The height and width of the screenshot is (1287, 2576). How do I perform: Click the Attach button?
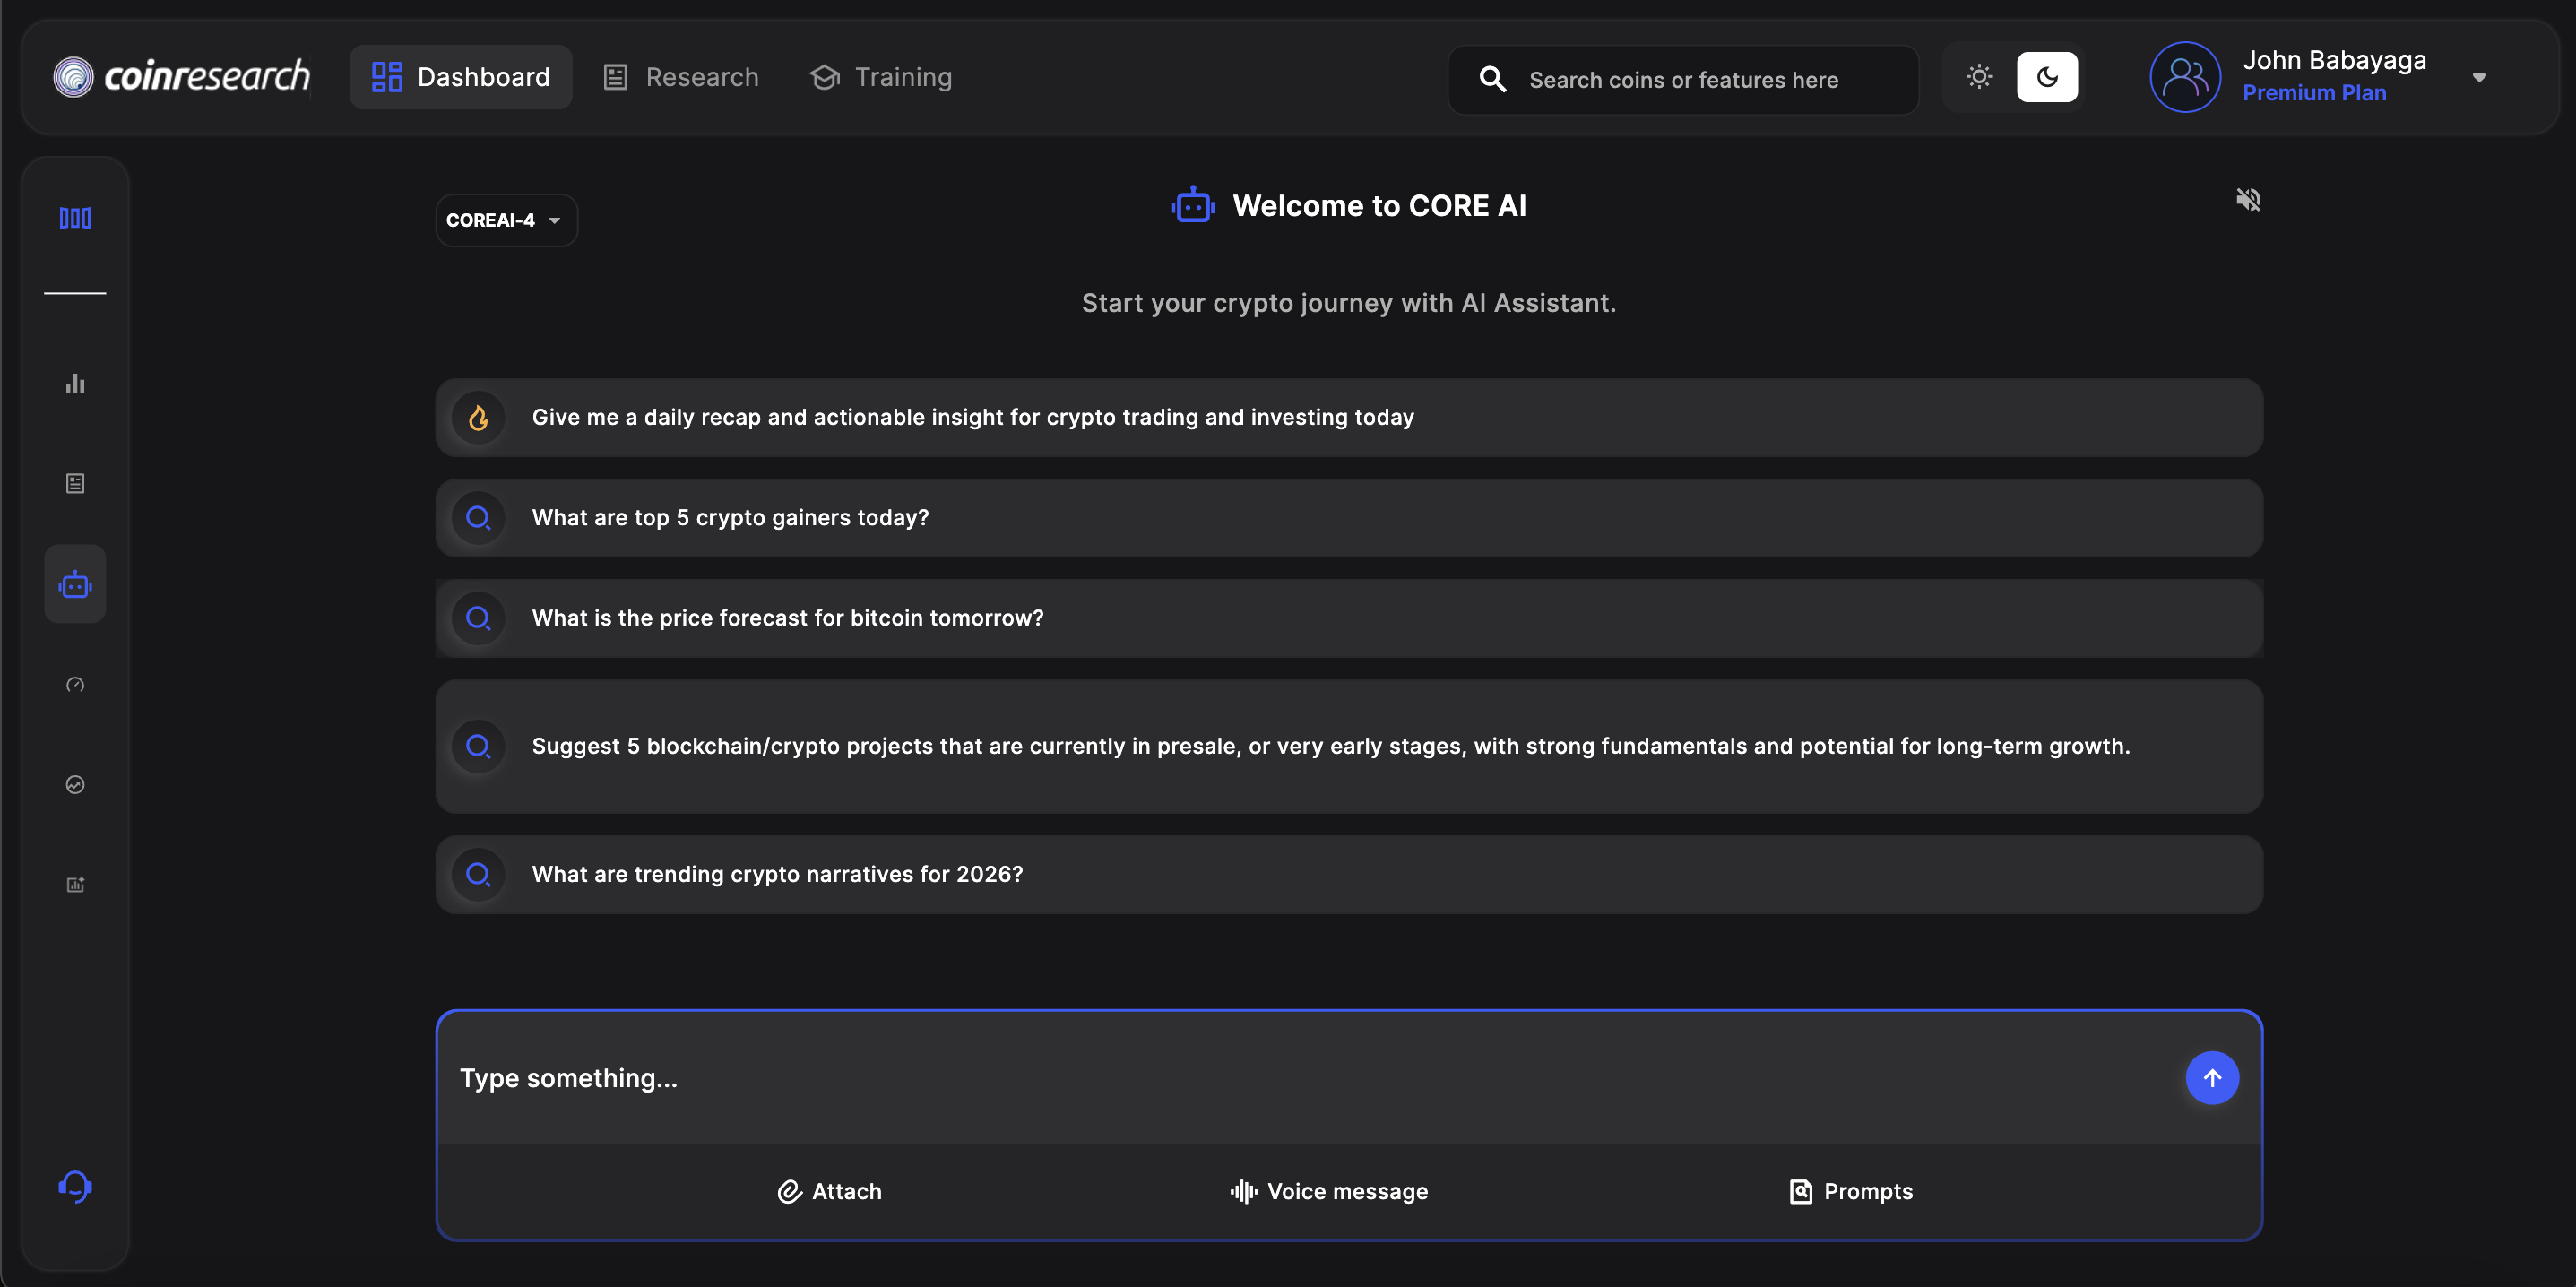tap(829, 1191)
